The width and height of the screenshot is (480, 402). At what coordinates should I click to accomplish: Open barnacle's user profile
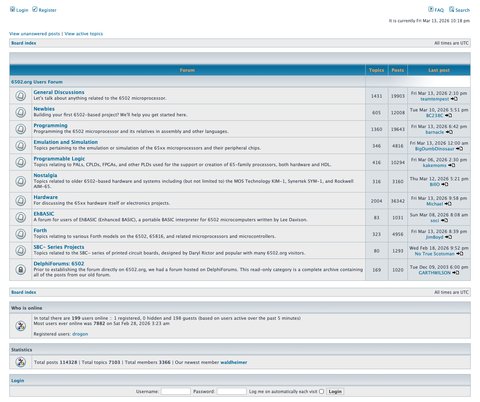tap(435, 132)
